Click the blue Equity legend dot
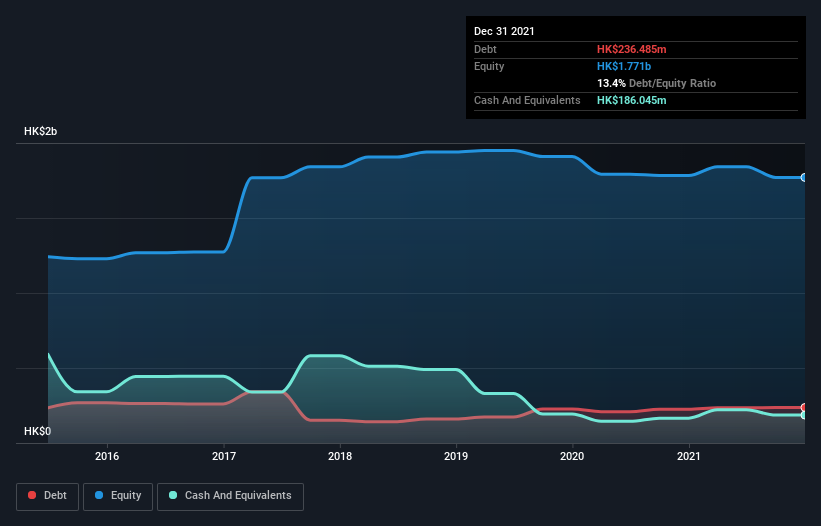 click(99, 495)
